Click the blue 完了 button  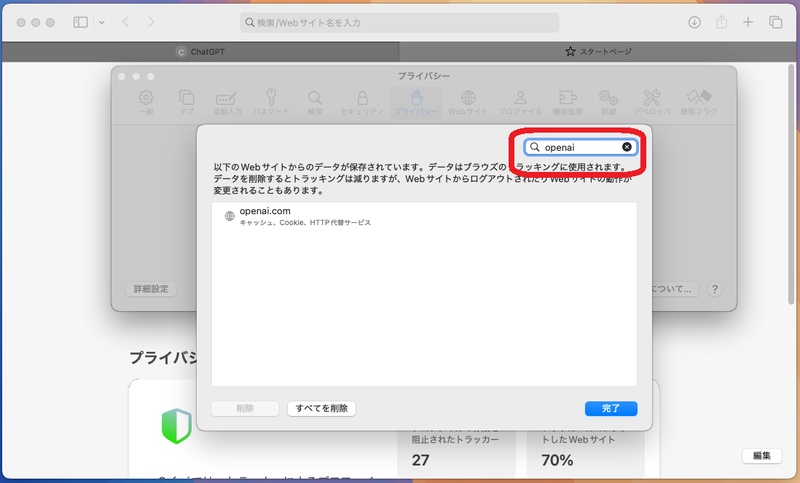(611, 409)
